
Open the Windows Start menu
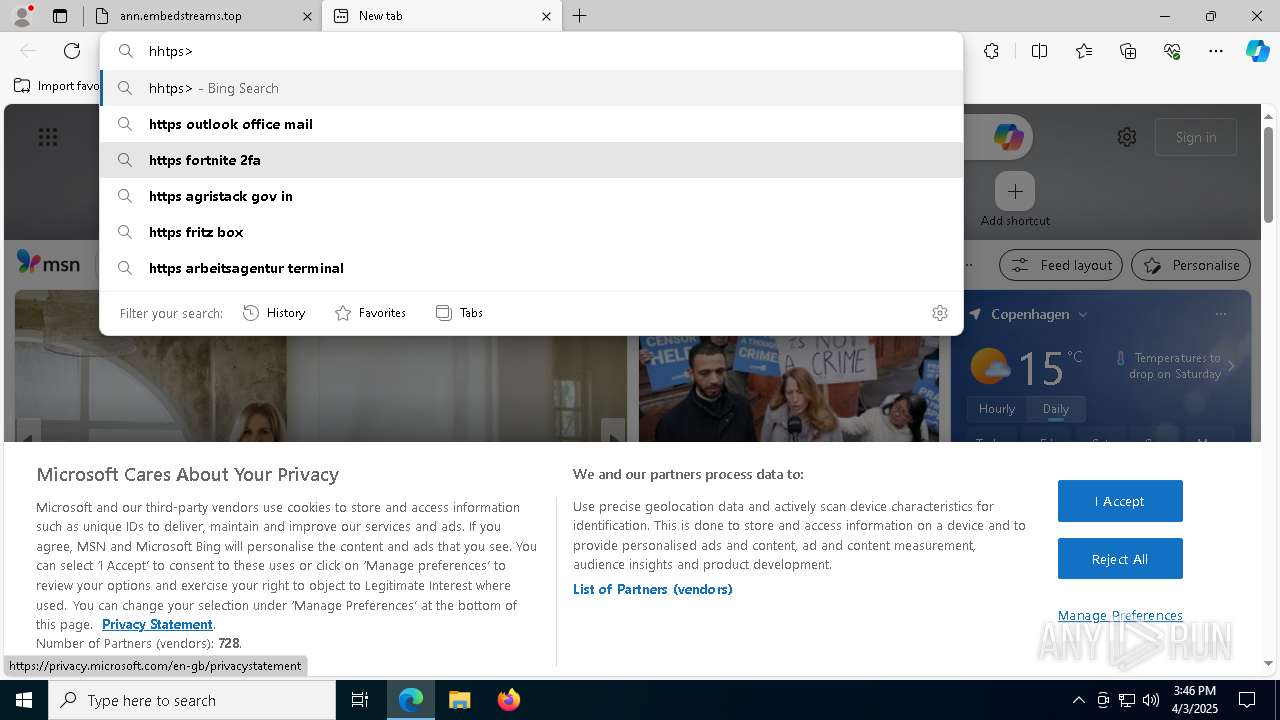click(24, 700)
